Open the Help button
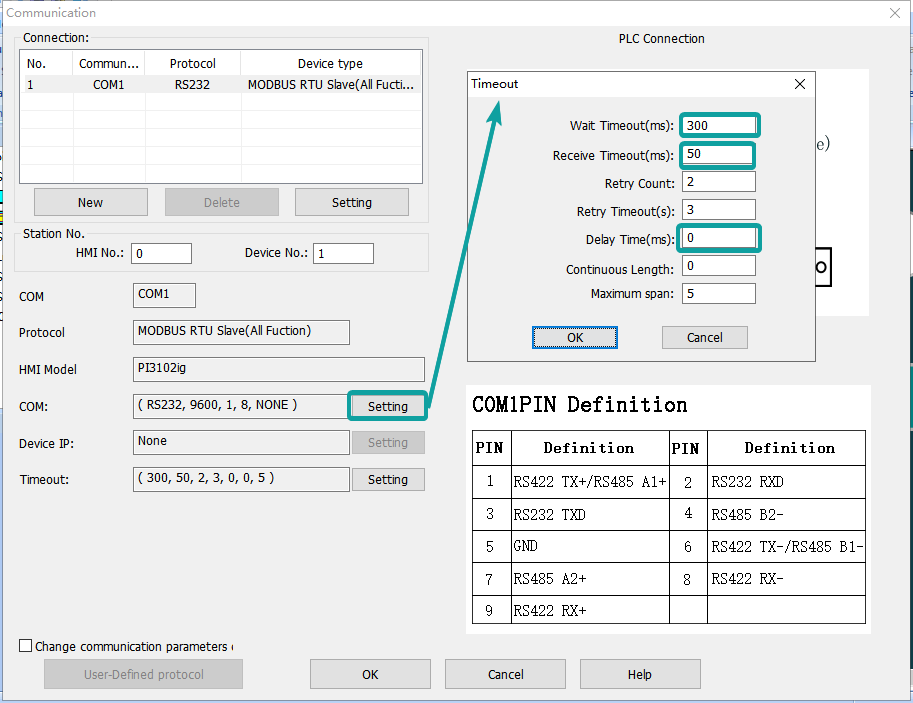The width and height of the screenshot is (913, 703). 639,674
